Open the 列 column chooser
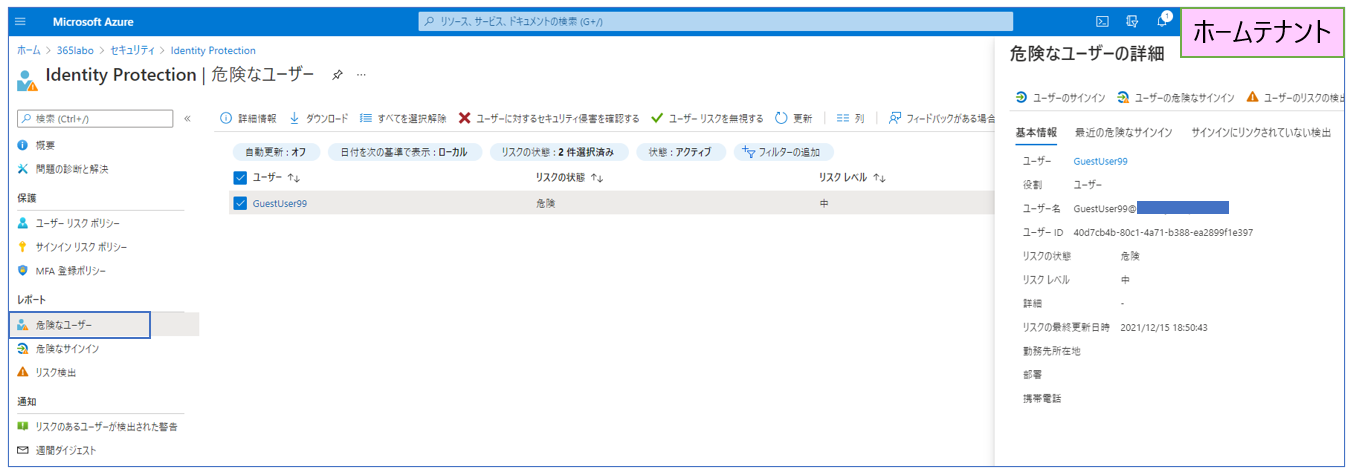This screenshot has height=473, width=1352. (850, 118)
